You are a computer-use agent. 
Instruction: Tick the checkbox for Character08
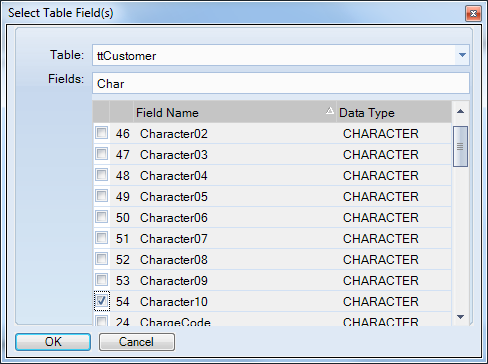tap(101, 259)
